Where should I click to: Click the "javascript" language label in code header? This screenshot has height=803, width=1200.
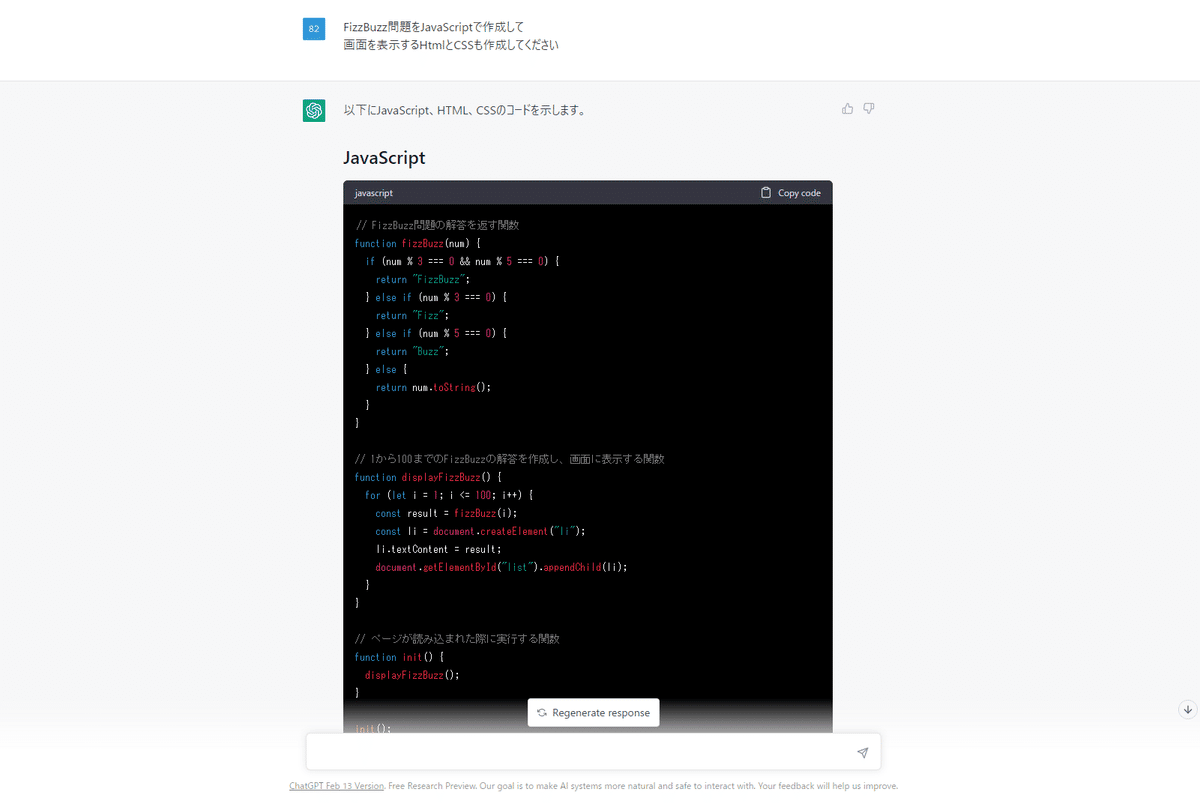[374, 193]
